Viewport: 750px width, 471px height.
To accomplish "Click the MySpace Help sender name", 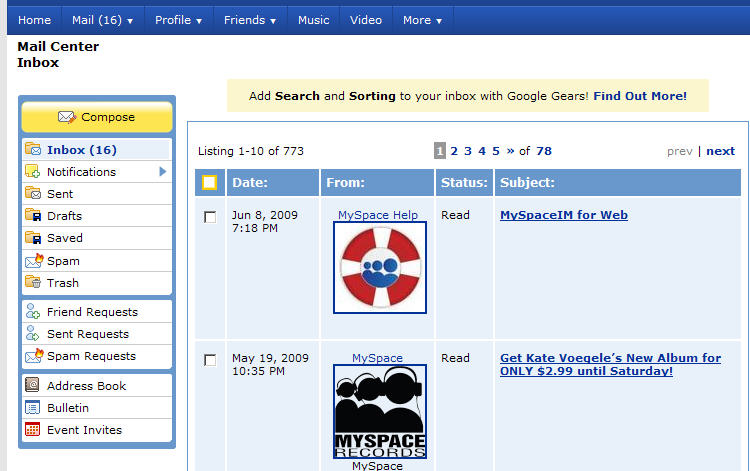I will pos(378,215).
